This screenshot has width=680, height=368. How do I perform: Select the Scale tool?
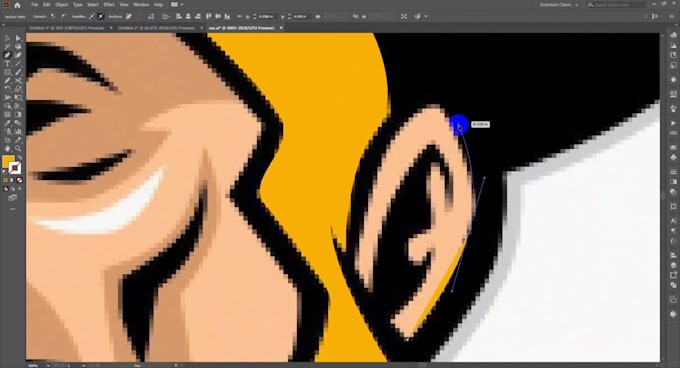[18, 89]
